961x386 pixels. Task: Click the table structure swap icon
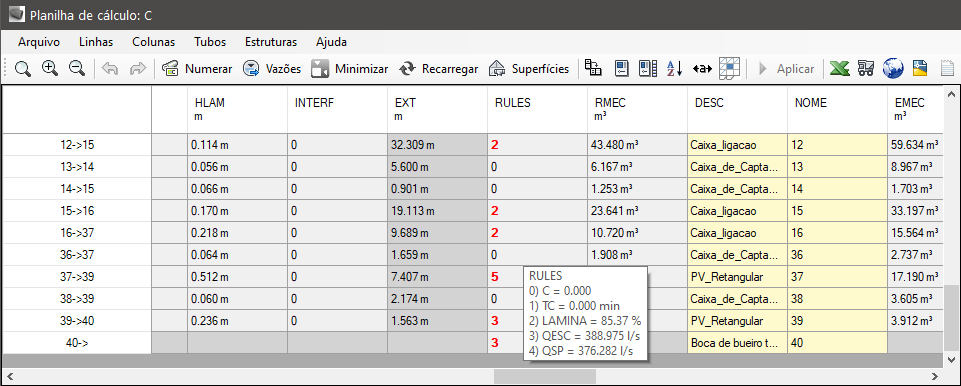pyautogui.click(x=593, y=68)
